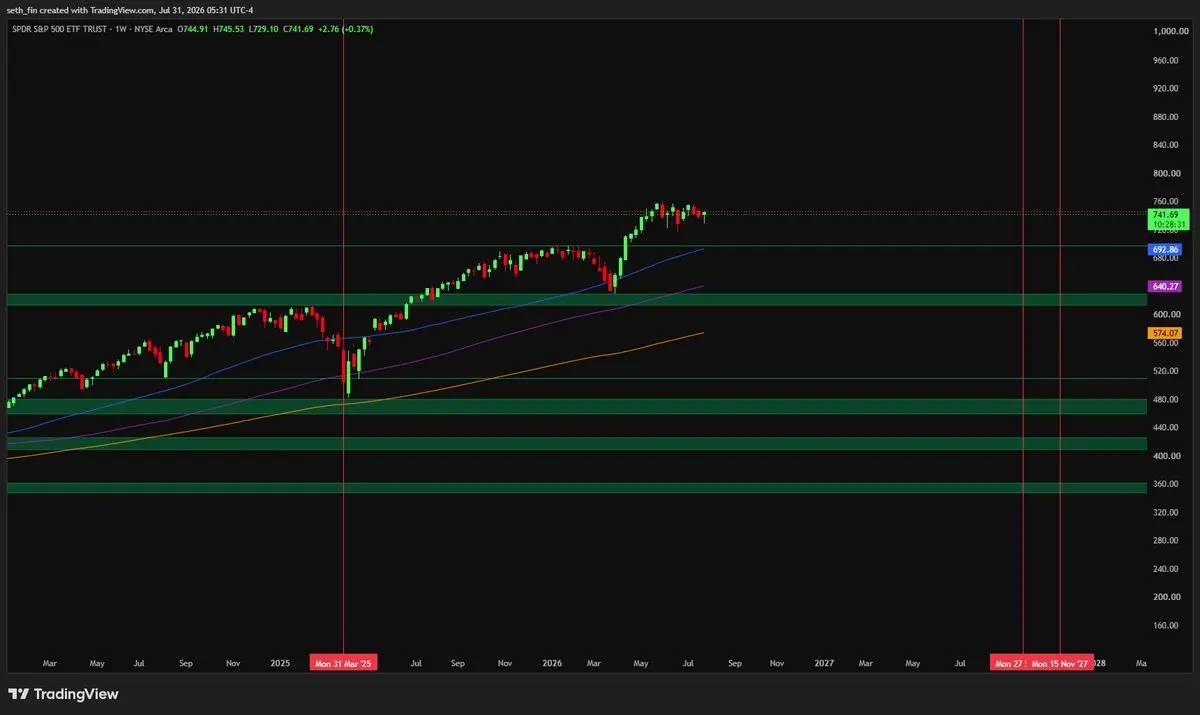This screenshot has width=1200, height=715.
Task: Click the 960.00 price axis label
Action: click(x=1167, y=60)
